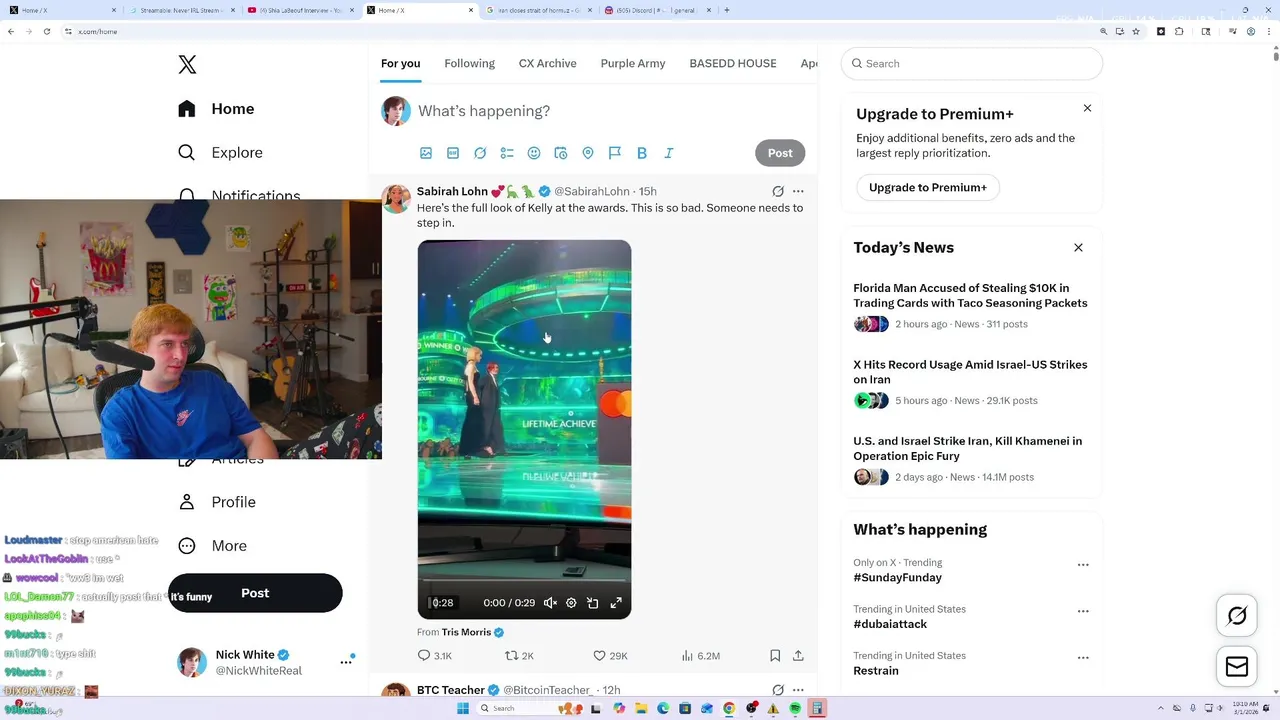This screenshot has width=1280, height=720.
Task: Expand the video to fullscreen
Action: [616, 603]
